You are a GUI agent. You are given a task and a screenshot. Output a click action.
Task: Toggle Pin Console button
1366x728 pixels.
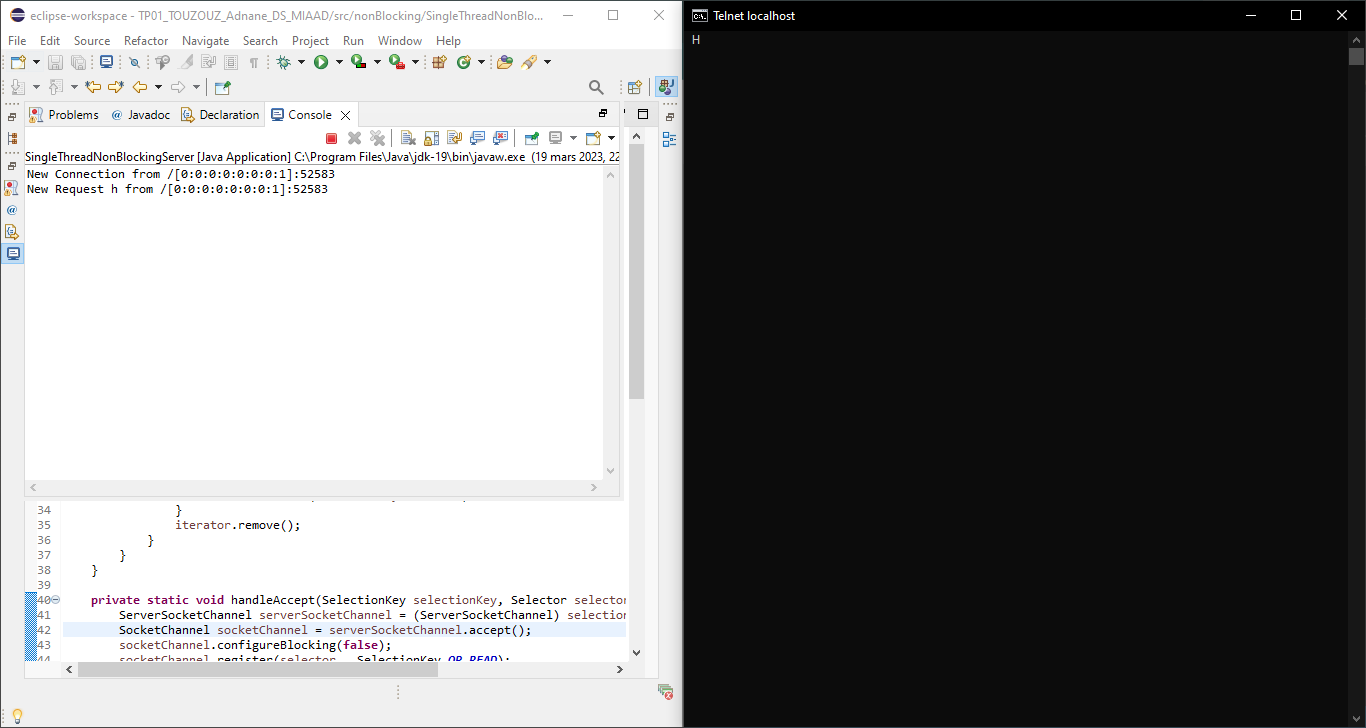click(x=532, y=138)
